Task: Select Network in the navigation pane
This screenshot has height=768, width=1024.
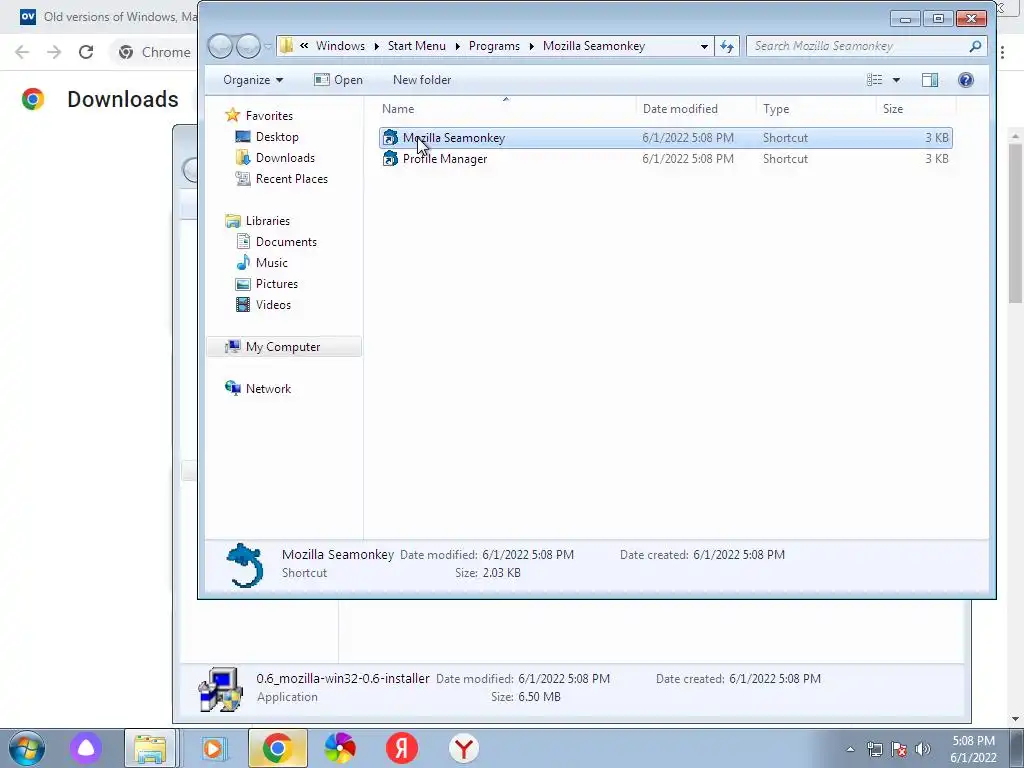Action: coord(268,389)
